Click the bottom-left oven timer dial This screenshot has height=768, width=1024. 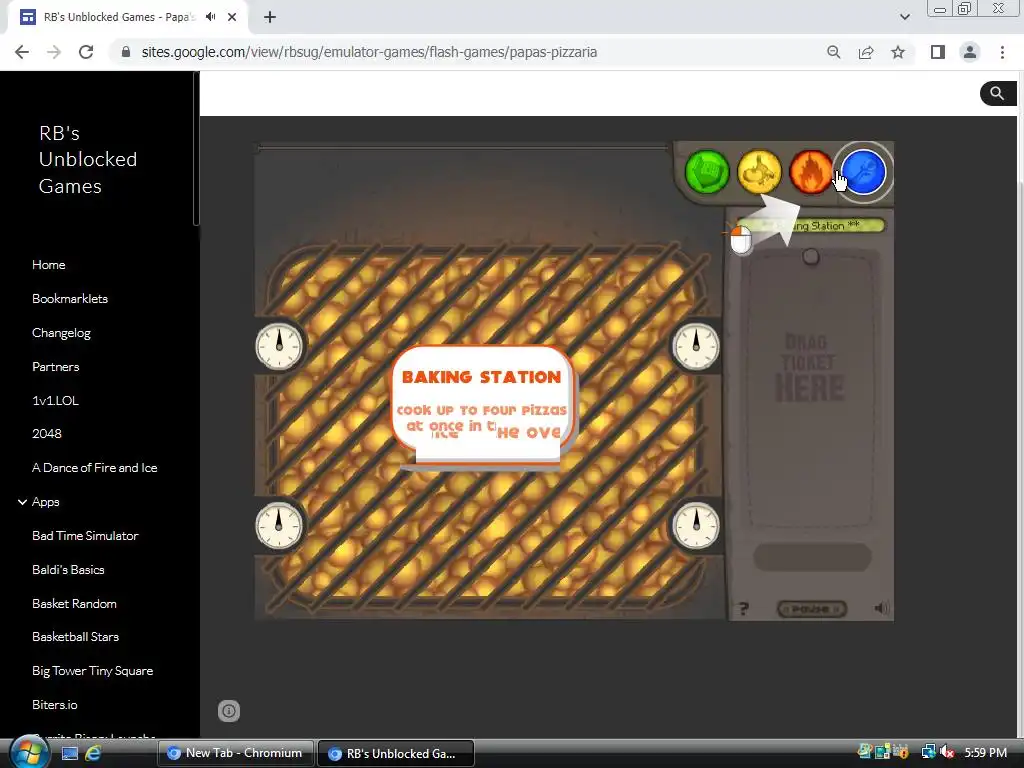pyautogui.click(x=279, y=526)
